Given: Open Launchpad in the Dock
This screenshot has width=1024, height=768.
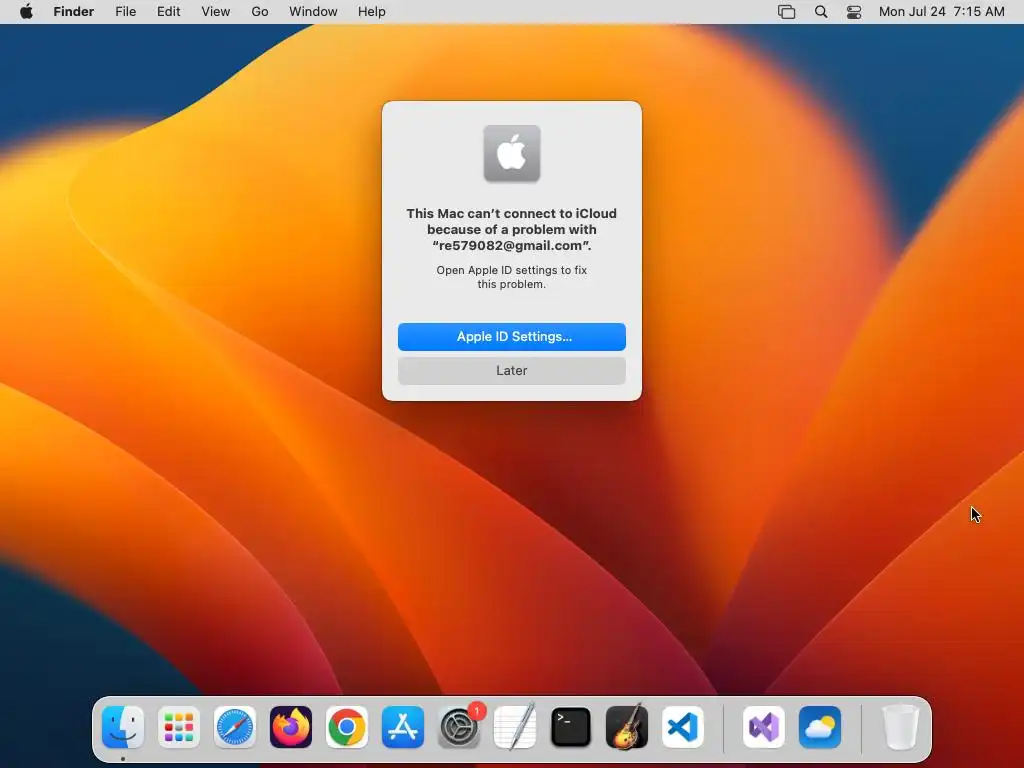Looking at the screenshot, I should tap(179, 728).
